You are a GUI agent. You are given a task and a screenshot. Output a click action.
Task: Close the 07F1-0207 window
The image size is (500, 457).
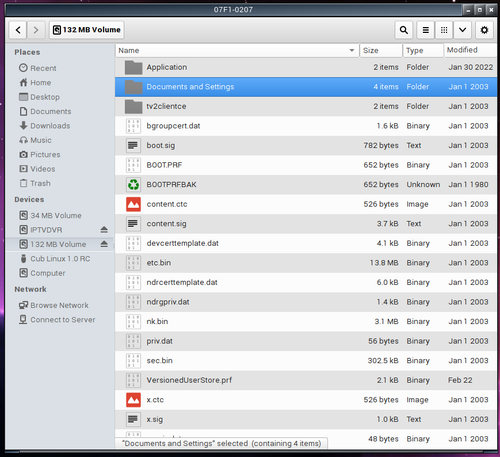coord(491,10)
